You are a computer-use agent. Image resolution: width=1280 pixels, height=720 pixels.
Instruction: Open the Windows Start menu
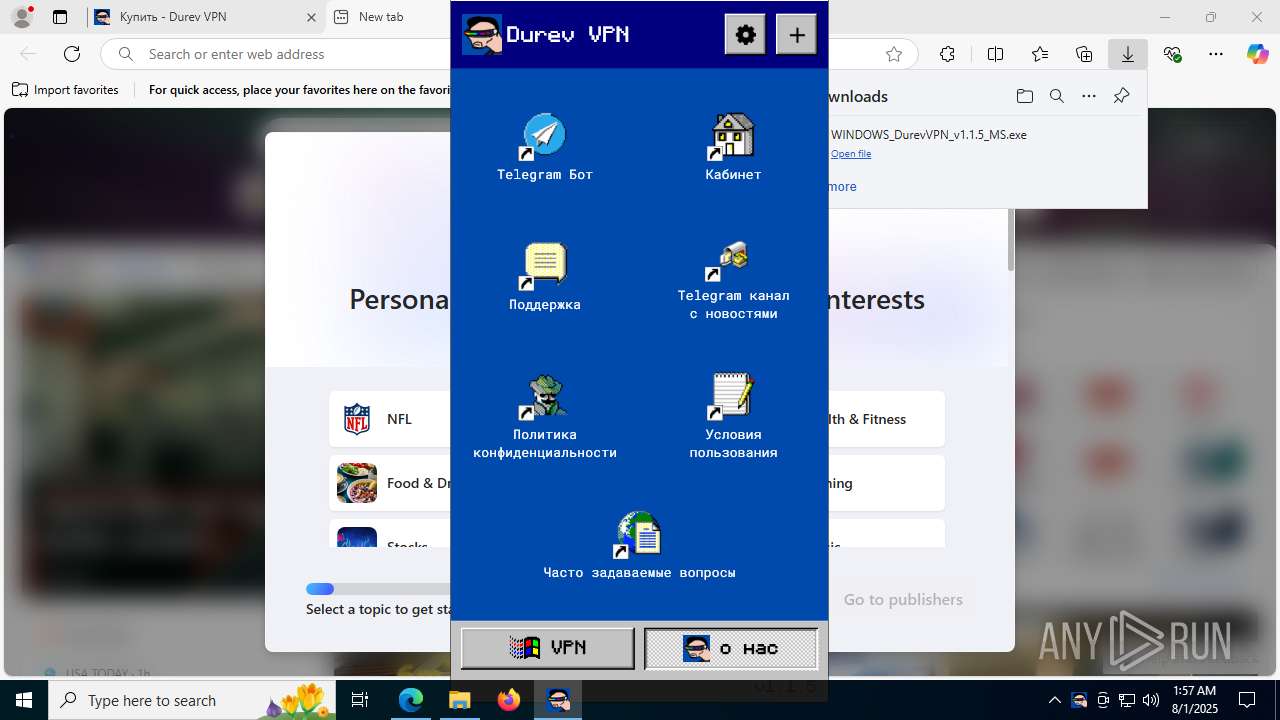pyautogui.click(x=23, y=700)
